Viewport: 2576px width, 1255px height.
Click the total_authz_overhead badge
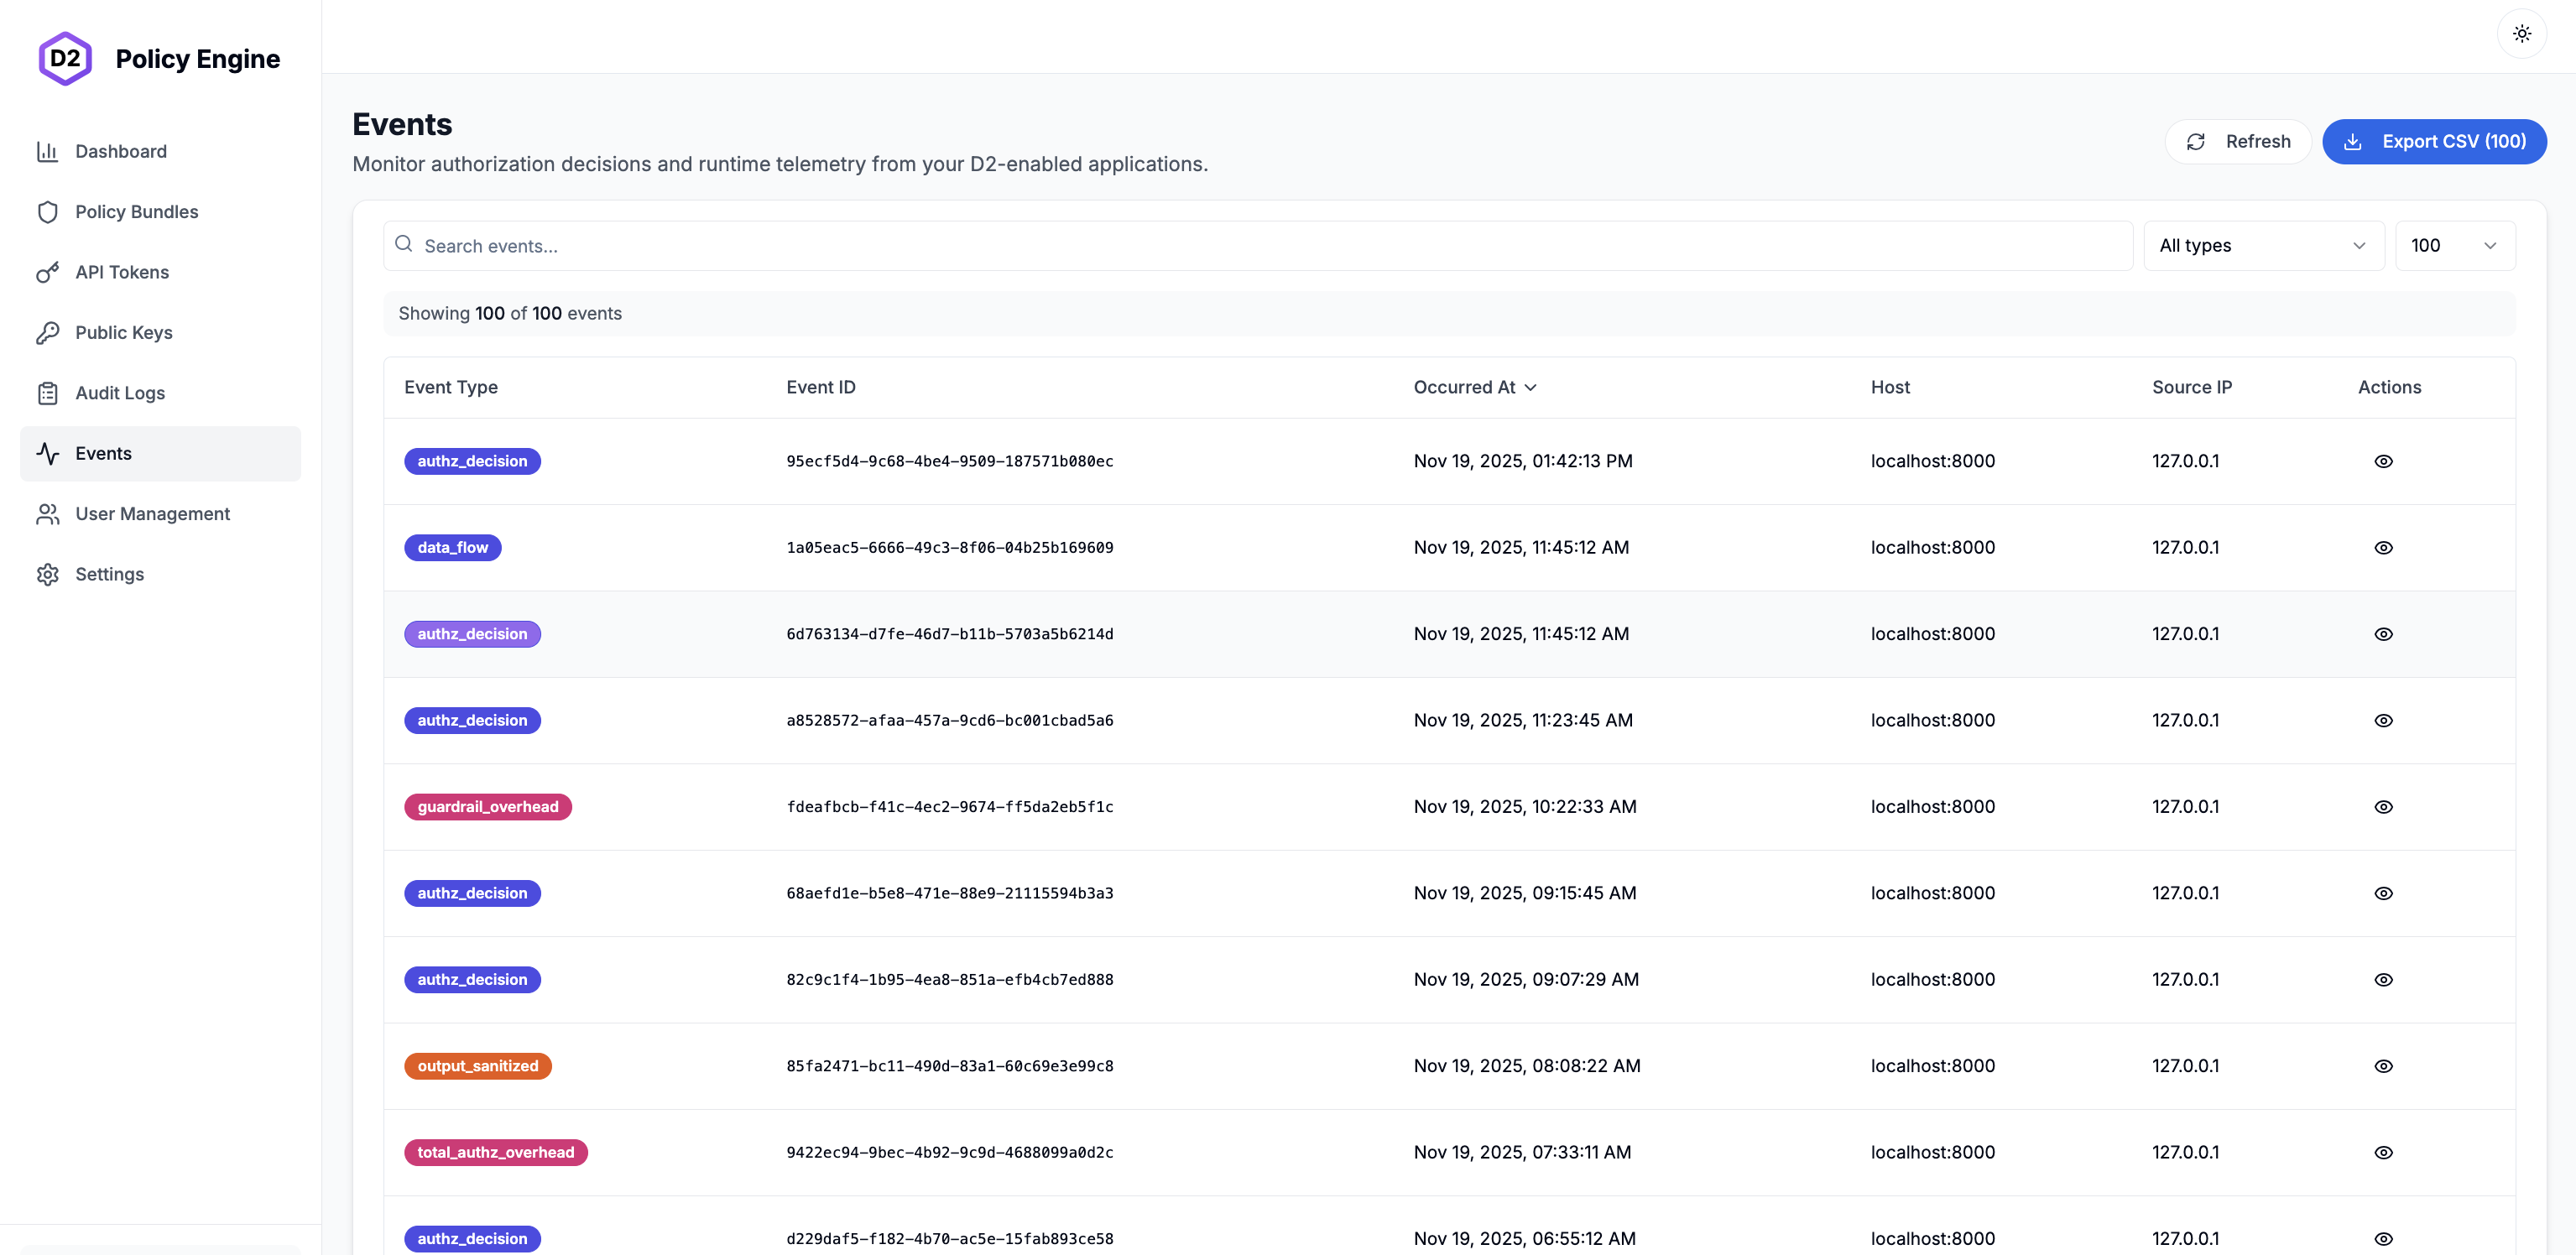tap(495, 1152)
